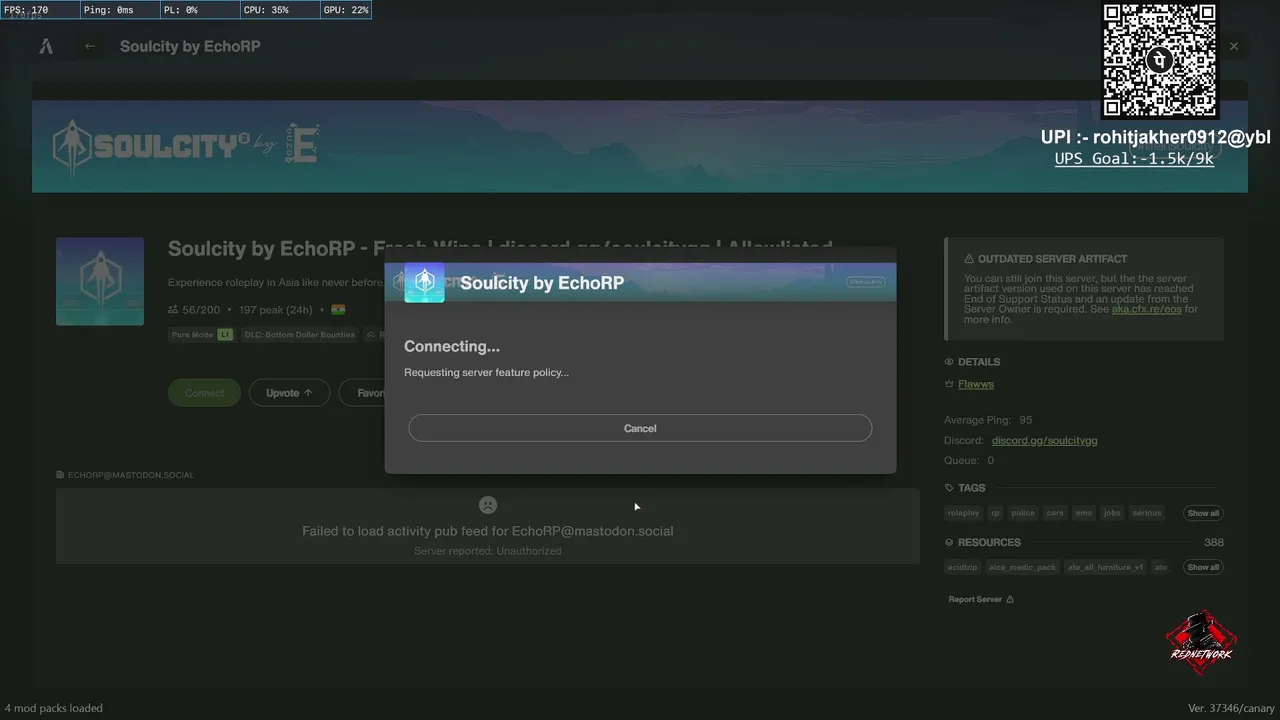Click the police tag

[1023, 513]
